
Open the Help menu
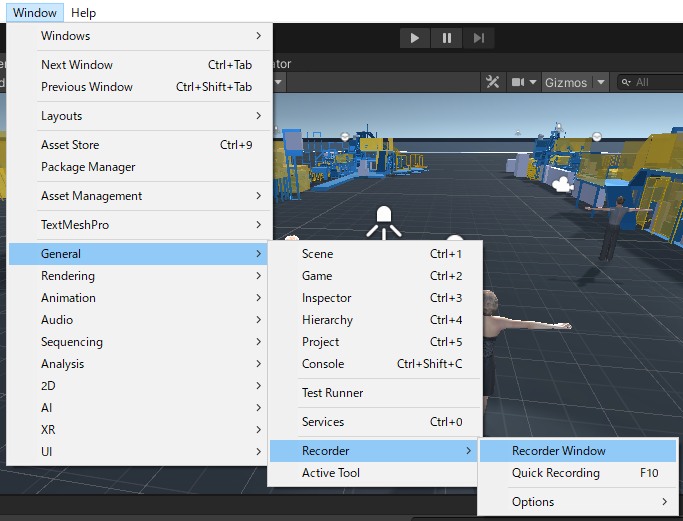coord(84,13)
